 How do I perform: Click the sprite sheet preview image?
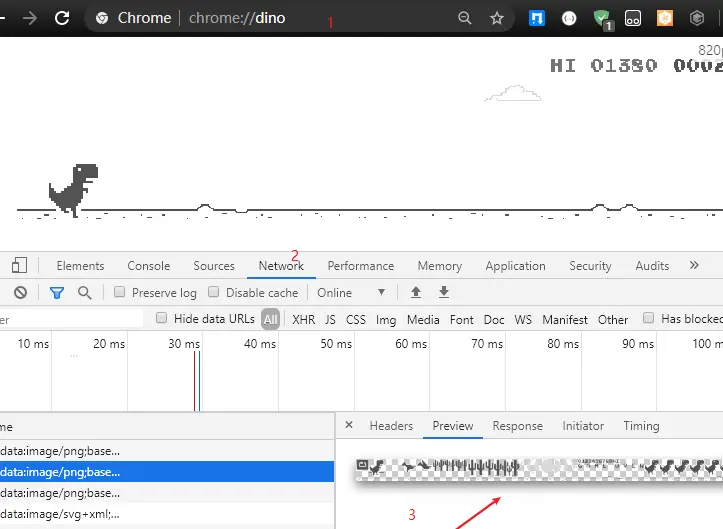click(x=539, y=469)
